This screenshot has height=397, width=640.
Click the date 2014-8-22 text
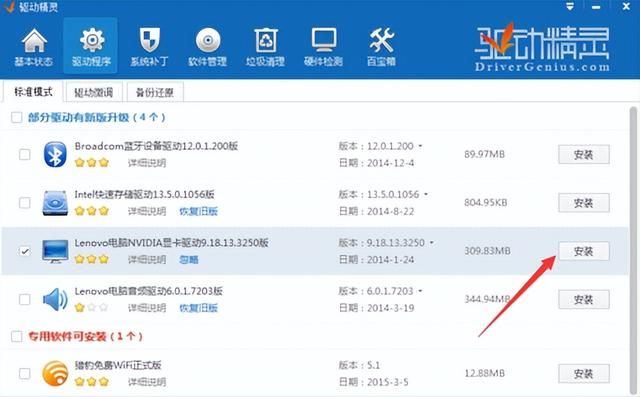(x=391, y=211)
